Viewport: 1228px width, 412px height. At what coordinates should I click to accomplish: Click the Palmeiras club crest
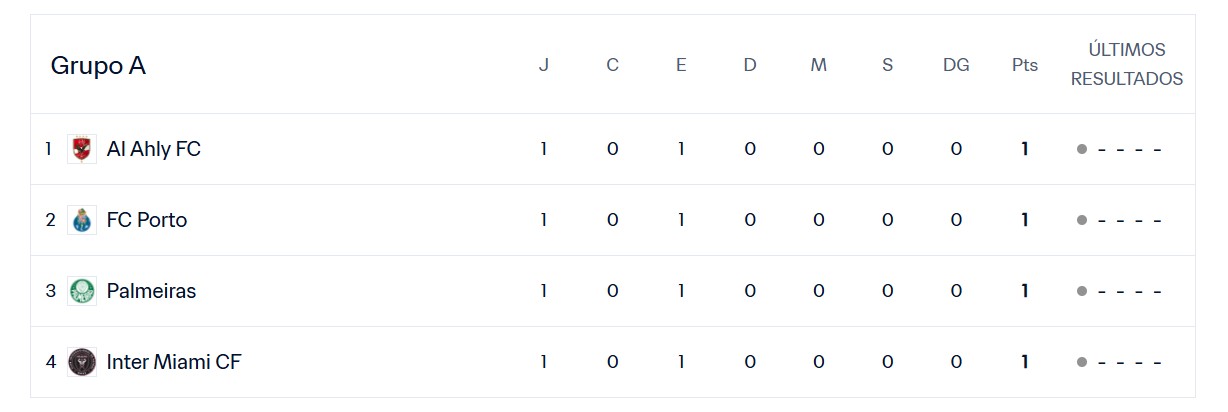coord(82,291)
